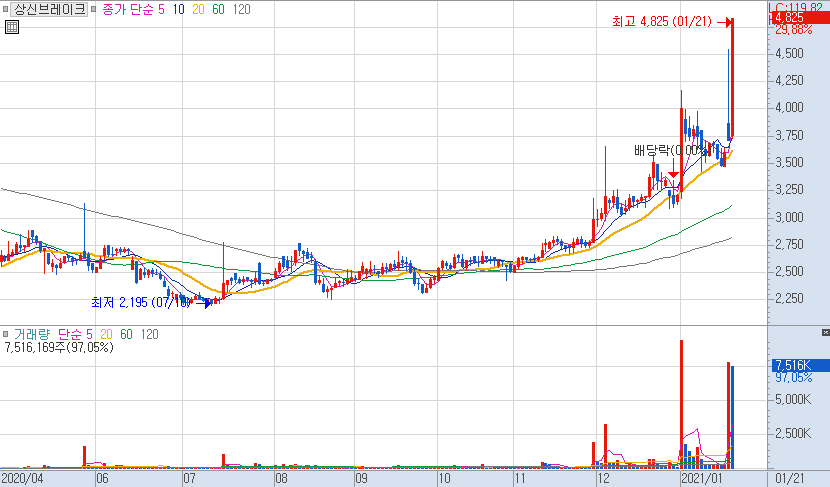Click the 2,500 price axis label
The height and width of the screenshot is (487, 830).
pos(789,271)
